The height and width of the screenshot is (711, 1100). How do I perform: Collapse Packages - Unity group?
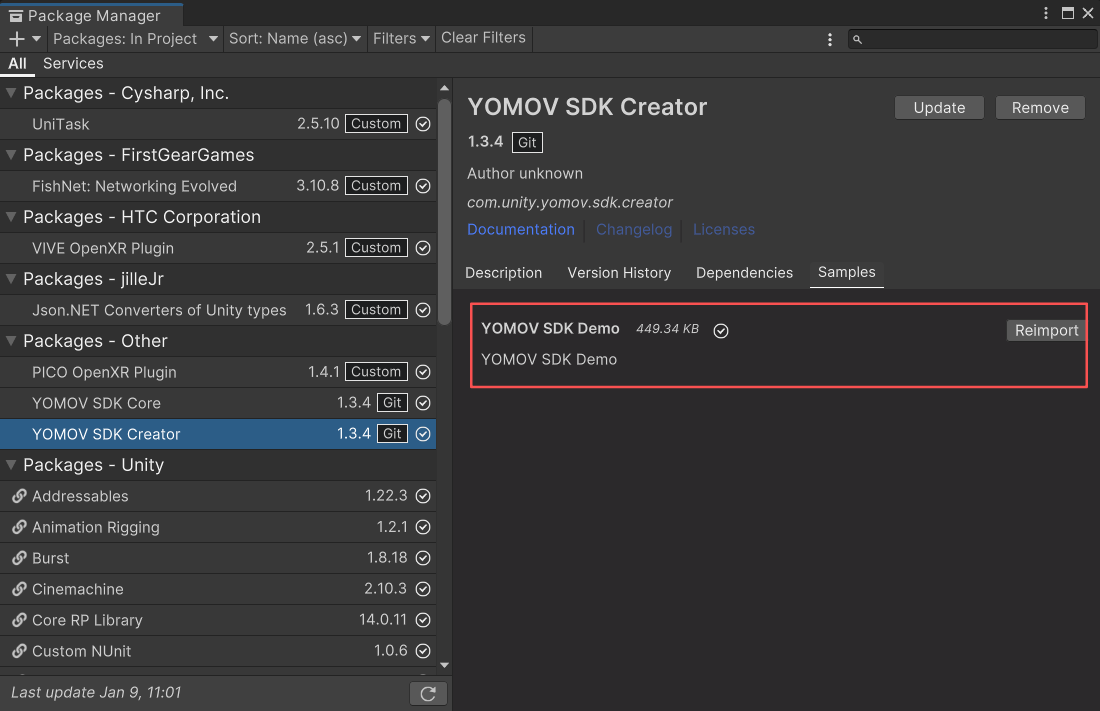point(11,465)
